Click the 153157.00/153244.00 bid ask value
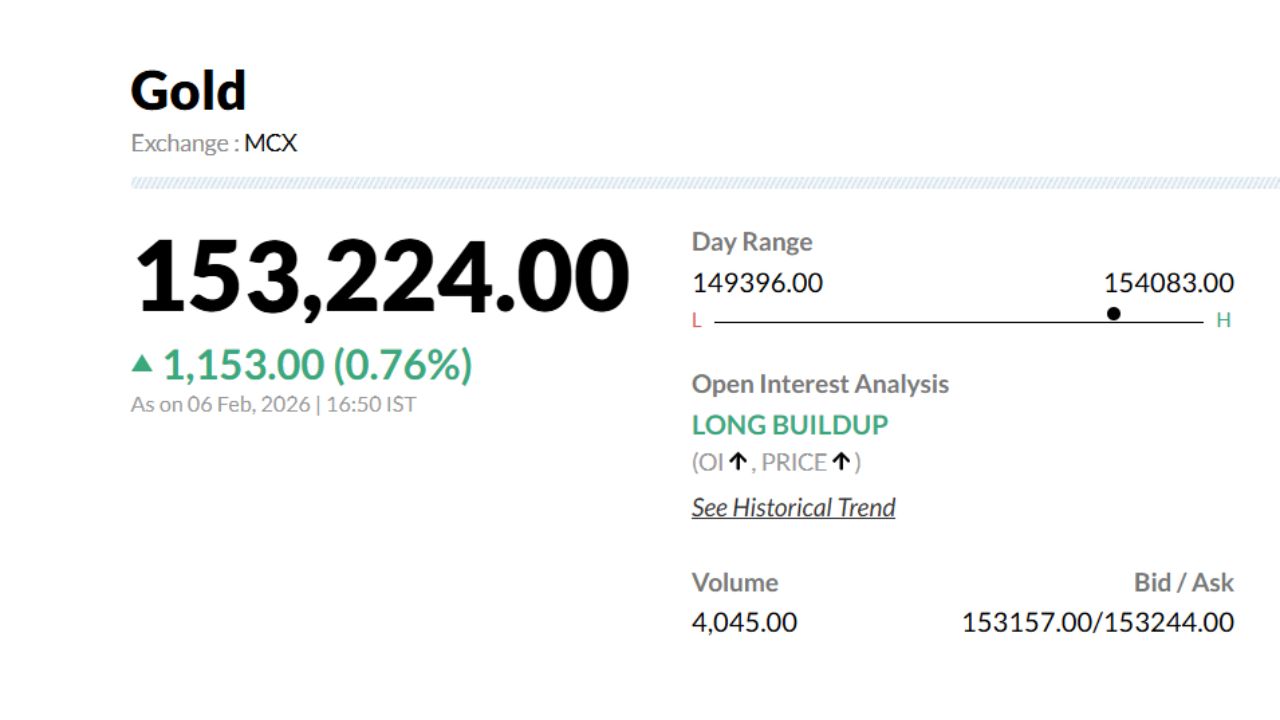The height and width of the screenshot is (720, 1280). (1097, 623)
